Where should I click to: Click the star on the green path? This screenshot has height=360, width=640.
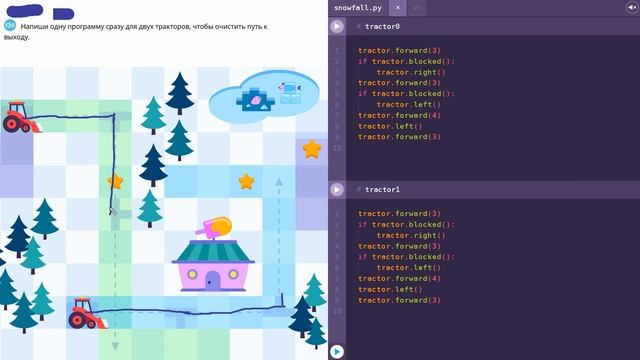[116, 181]
